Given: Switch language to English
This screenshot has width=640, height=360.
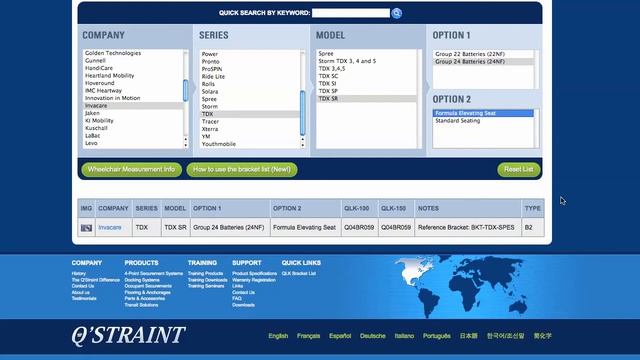Looking at the screenshot, I should coord(278,336).
